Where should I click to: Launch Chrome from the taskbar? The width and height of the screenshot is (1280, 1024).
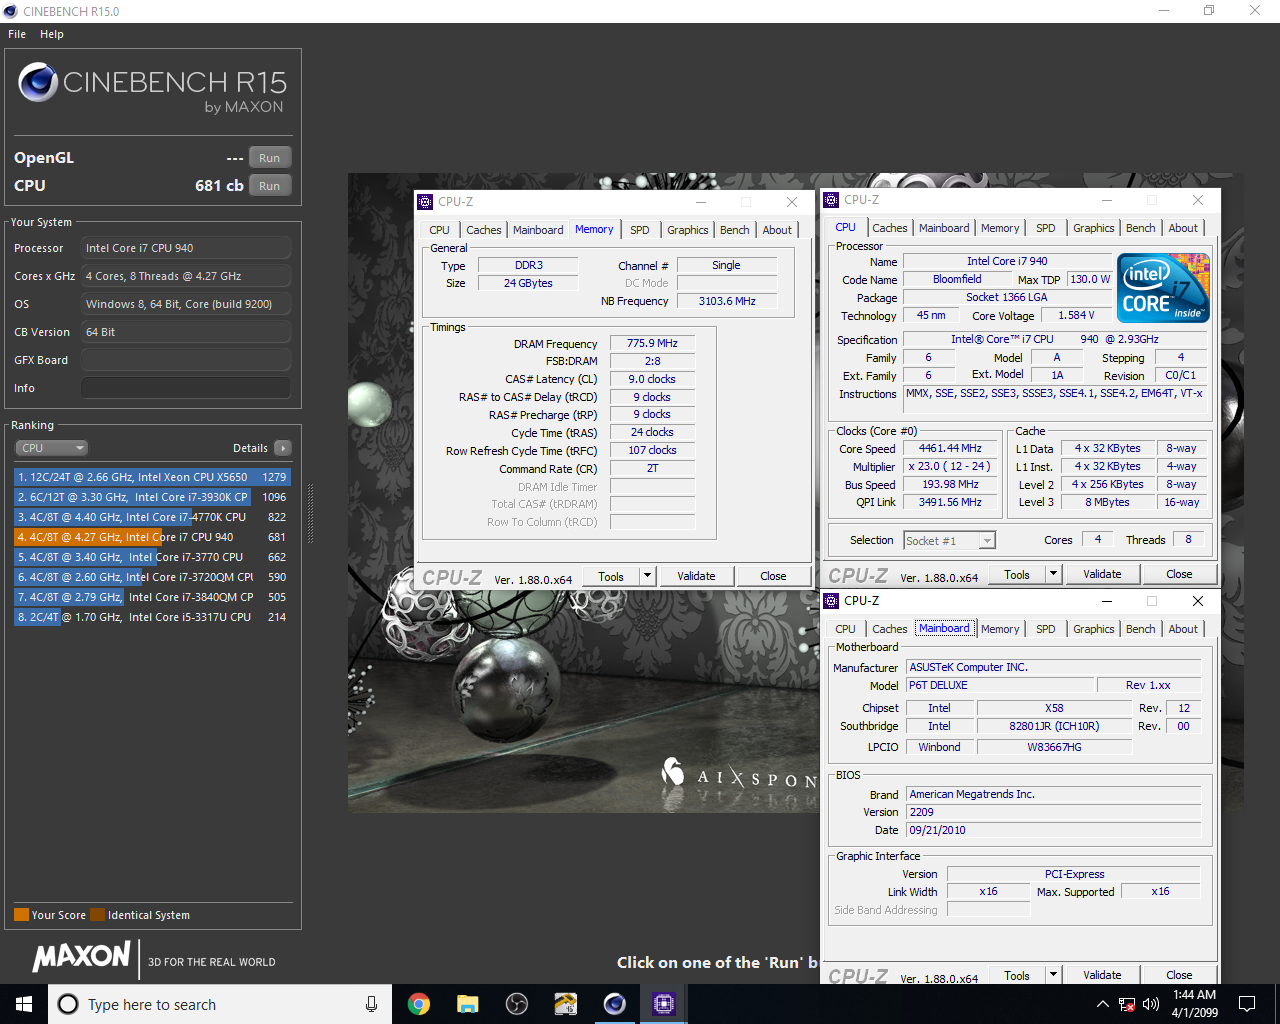[x=419, y=1004]
